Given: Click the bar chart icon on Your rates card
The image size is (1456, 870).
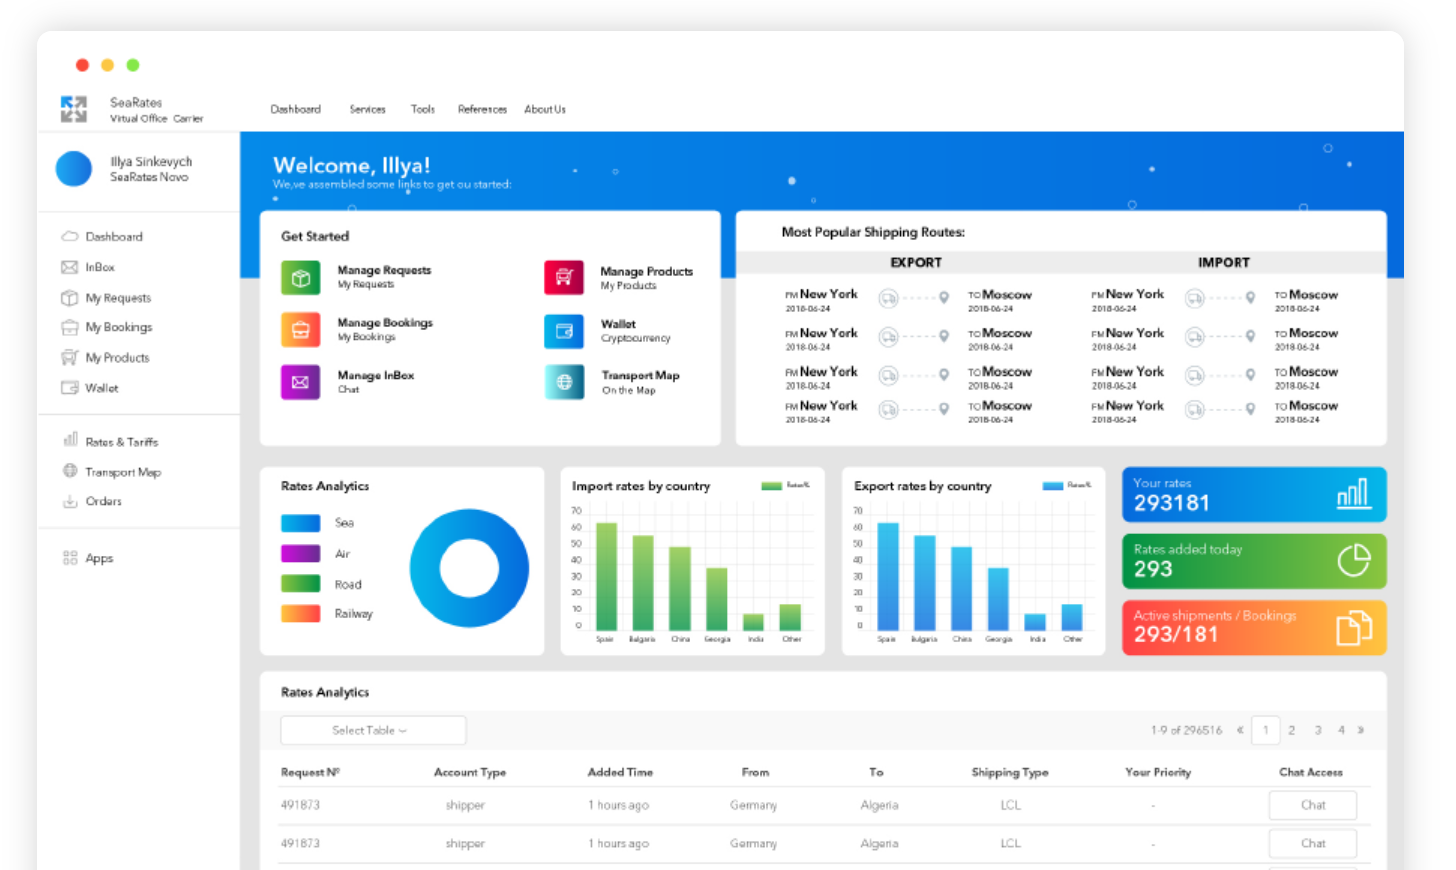Looking at the screenshot, I should (x=1354, y=493).
